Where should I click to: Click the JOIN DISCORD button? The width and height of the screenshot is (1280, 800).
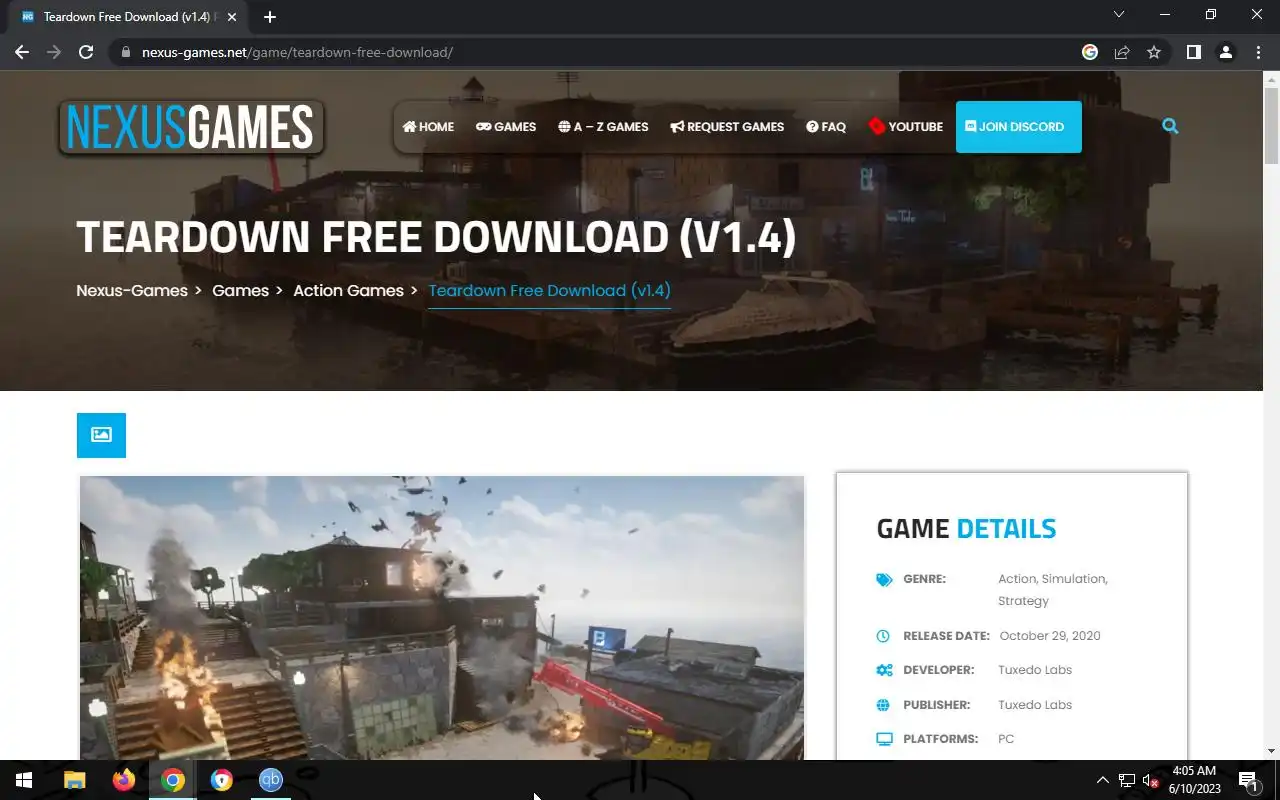click(x=1019, y=127)
